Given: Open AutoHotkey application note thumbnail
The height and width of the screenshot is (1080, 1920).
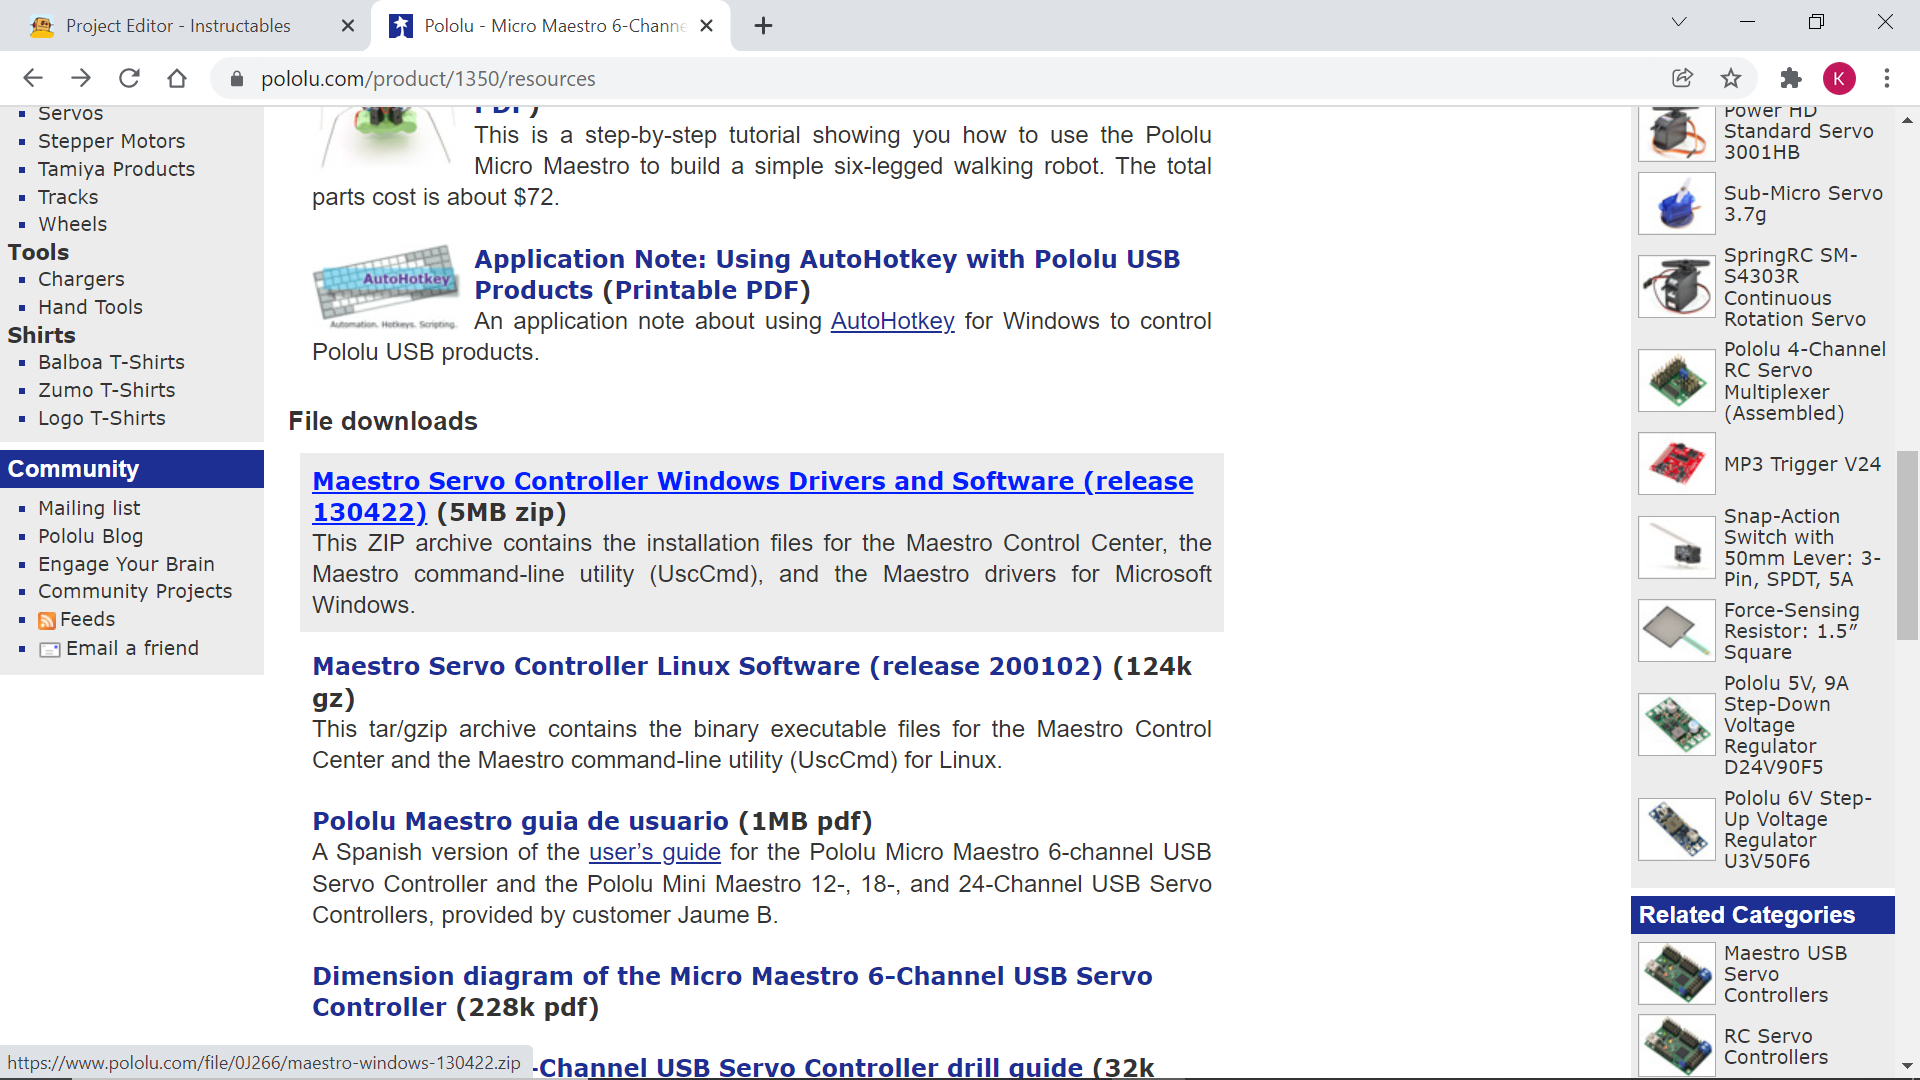Looking at the screenshot, I should tap(387, 286).
